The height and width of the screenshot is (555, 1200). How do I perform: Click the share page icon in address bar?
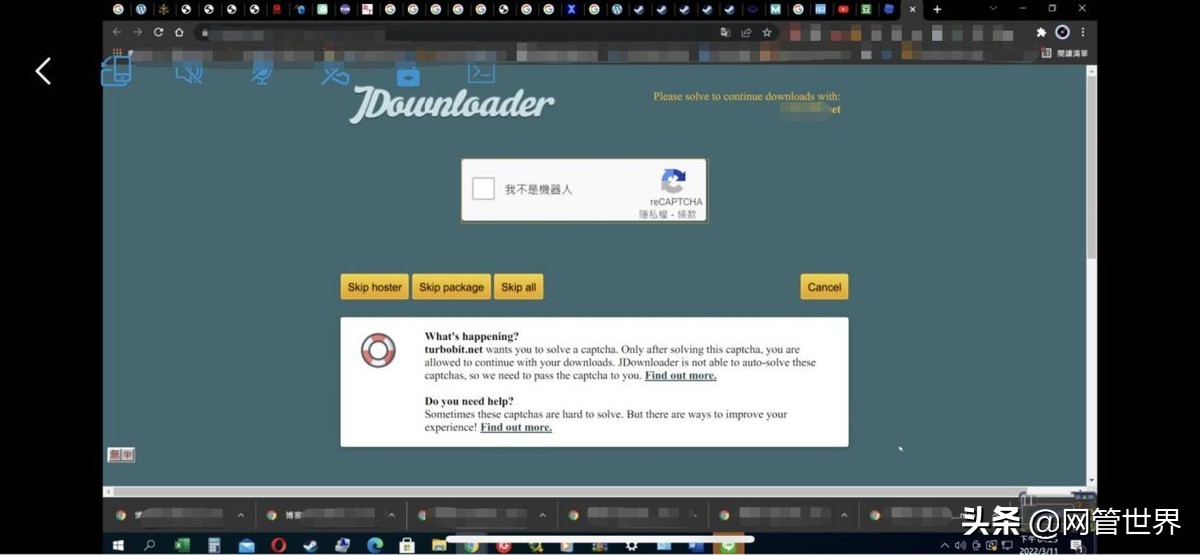[746, 32]
